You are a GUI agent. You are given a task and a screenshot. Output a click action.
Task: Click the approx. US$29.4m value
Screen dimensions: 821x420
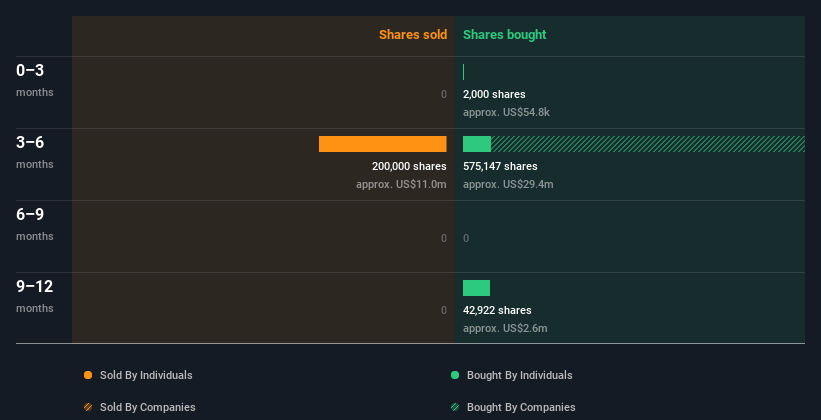coord(508,184)
